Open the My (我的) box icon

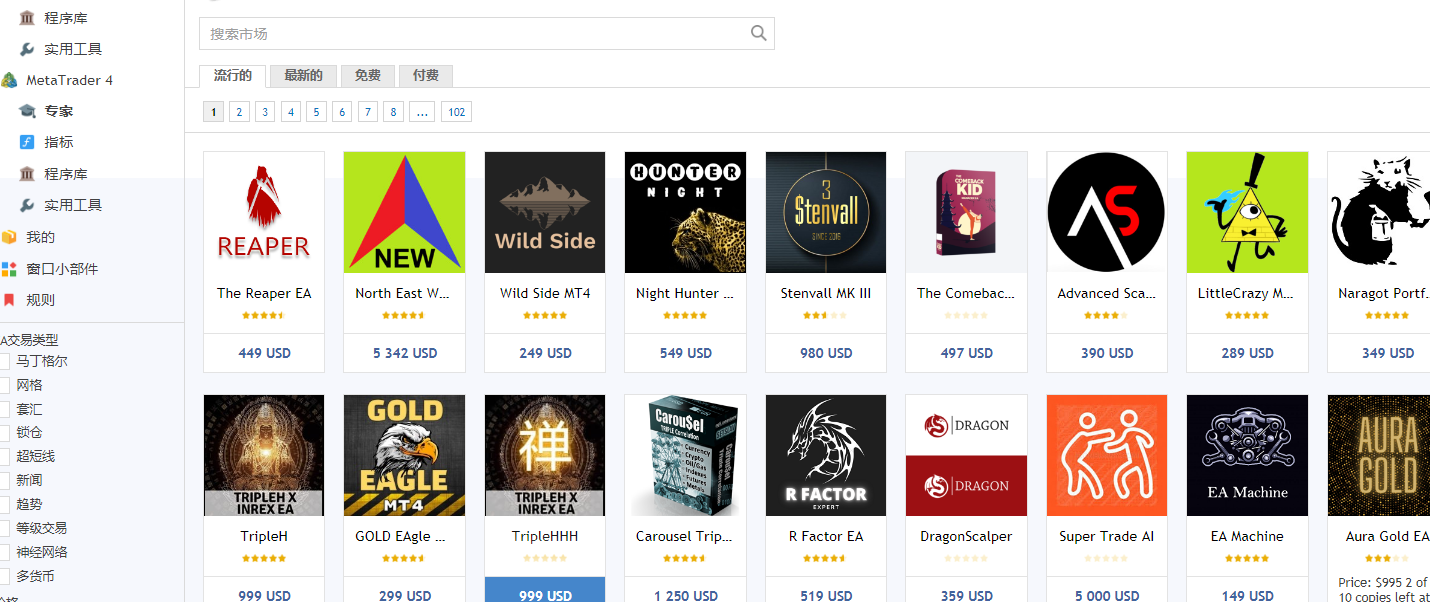pyautogui.click(x=9, y=237)
